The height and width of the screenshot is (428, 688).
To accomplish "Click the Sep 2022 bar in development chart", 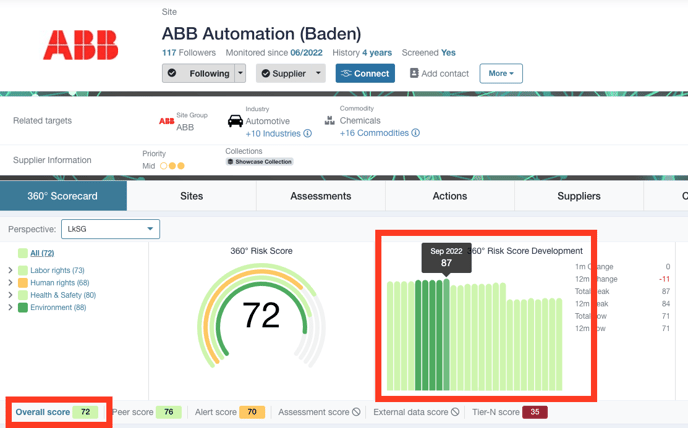I will point(446,334).
